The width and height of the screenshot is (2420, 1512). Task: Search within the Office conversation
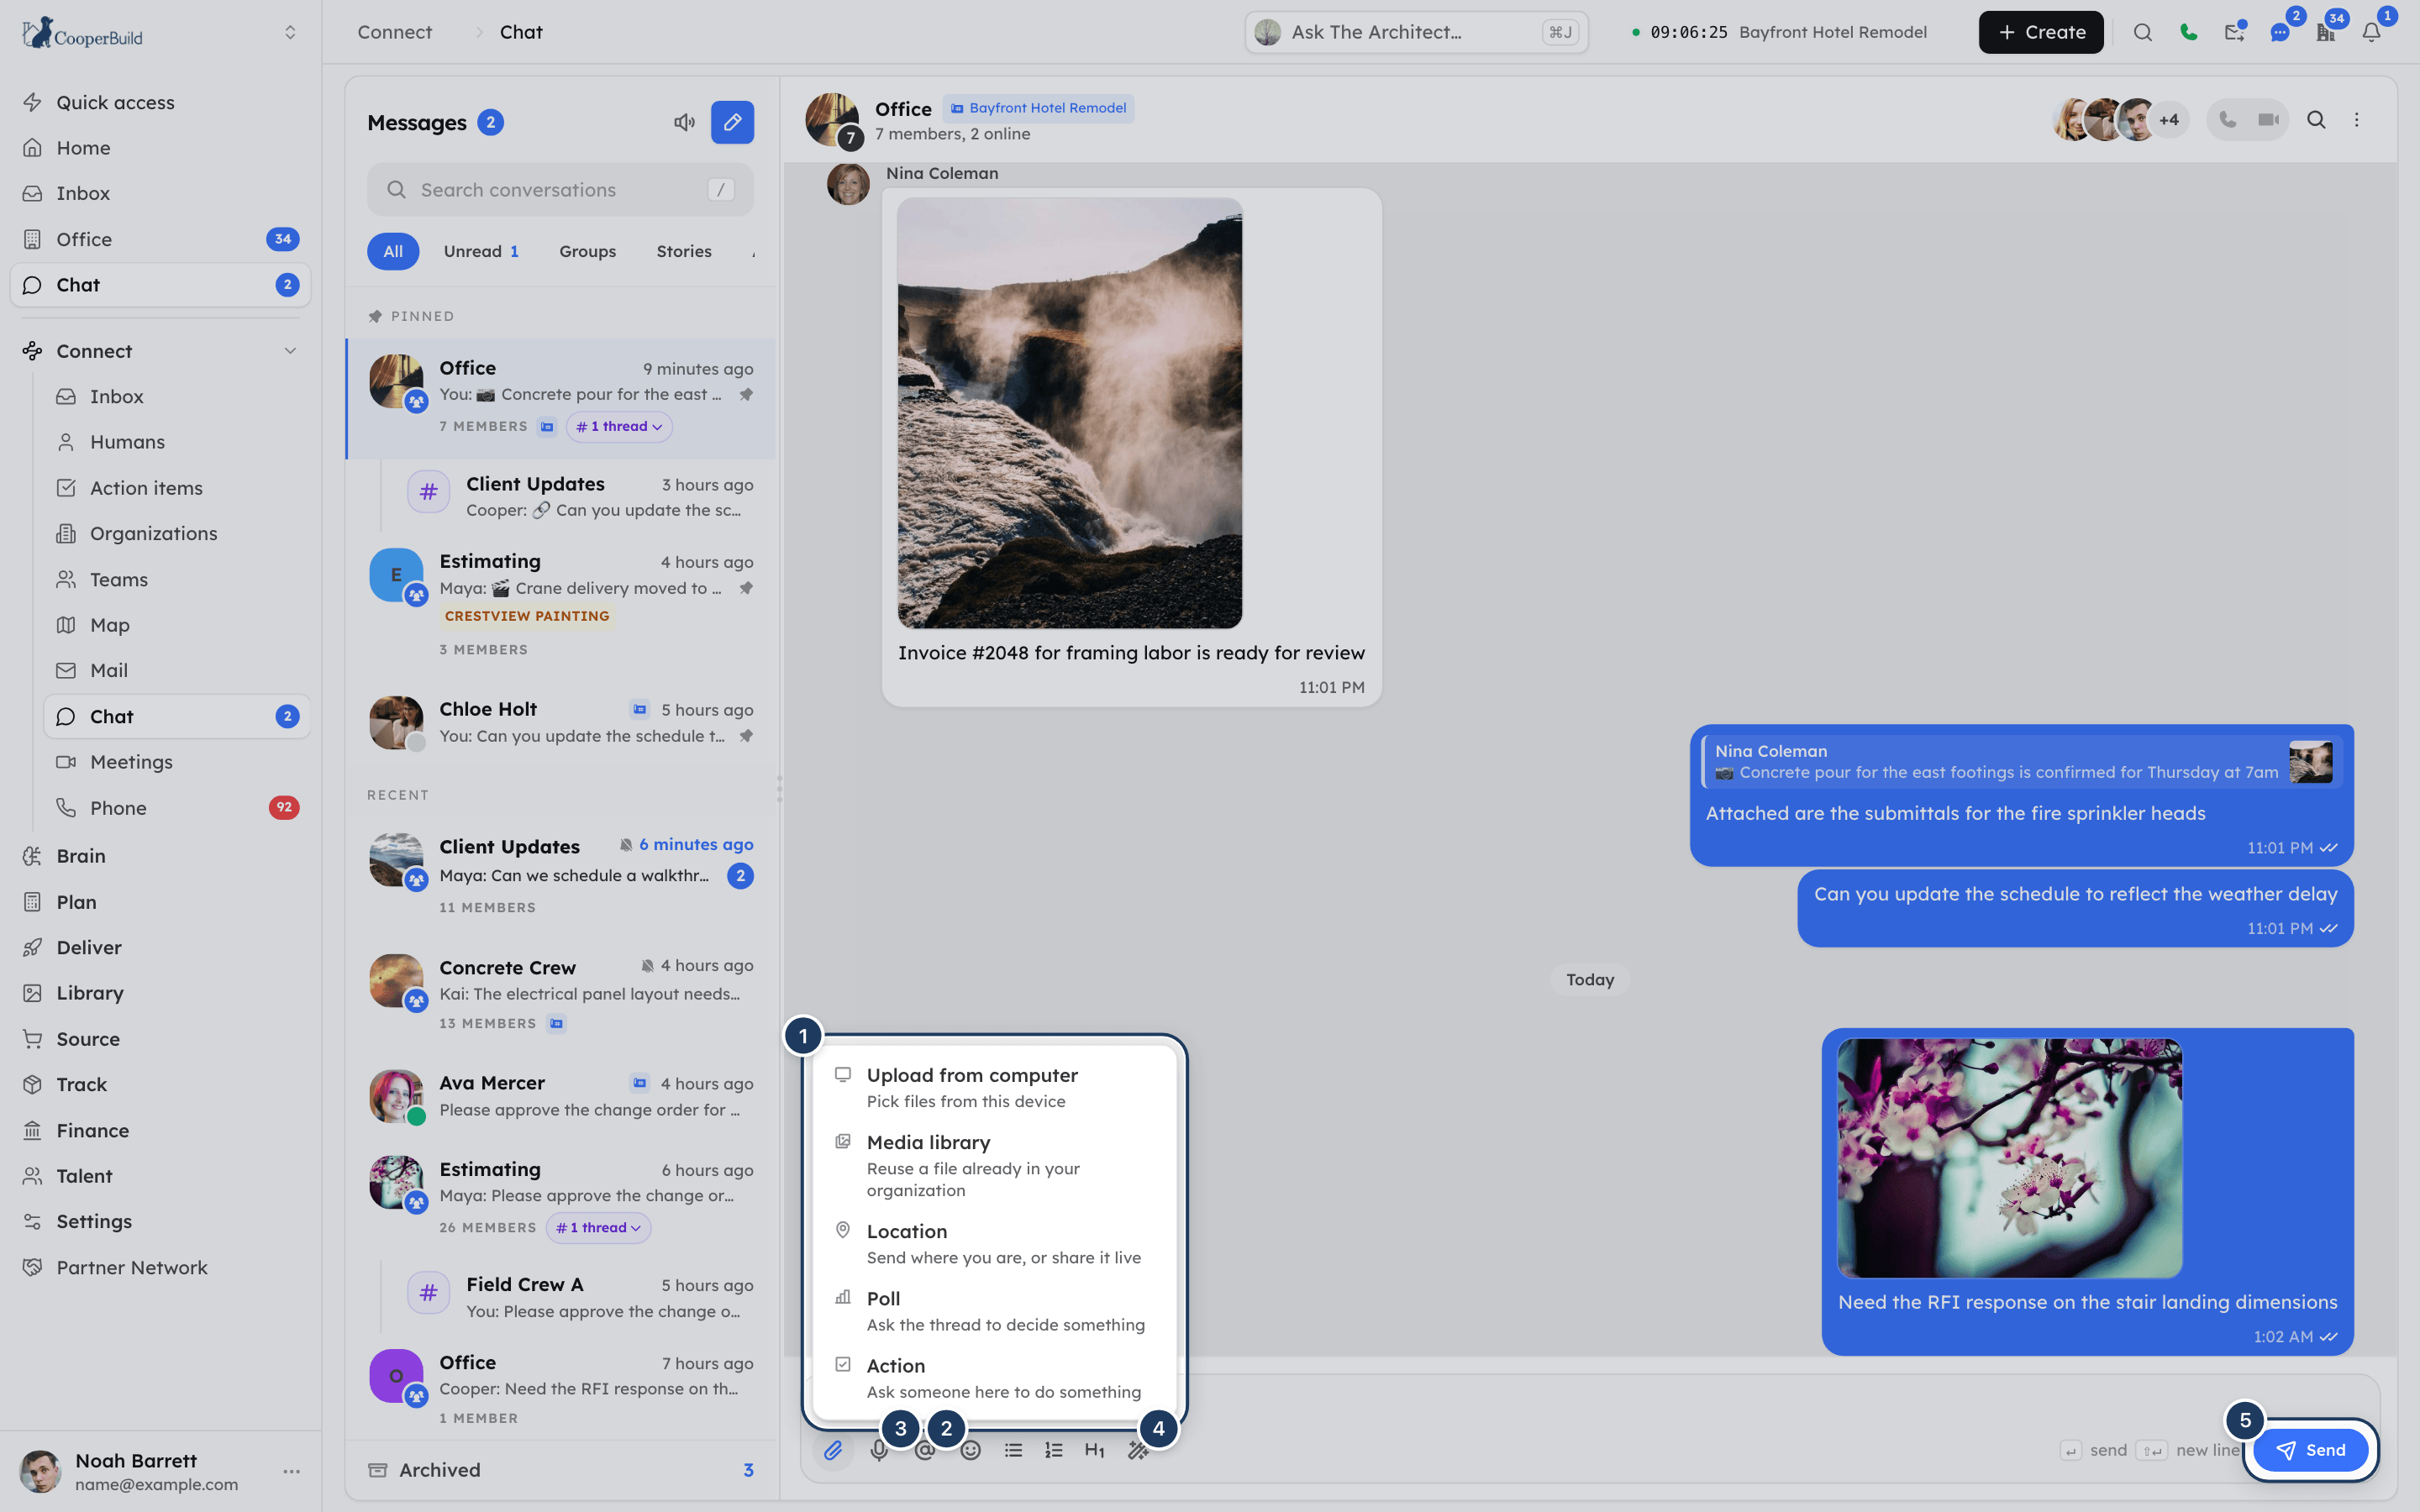click(x=2316, y=120)
